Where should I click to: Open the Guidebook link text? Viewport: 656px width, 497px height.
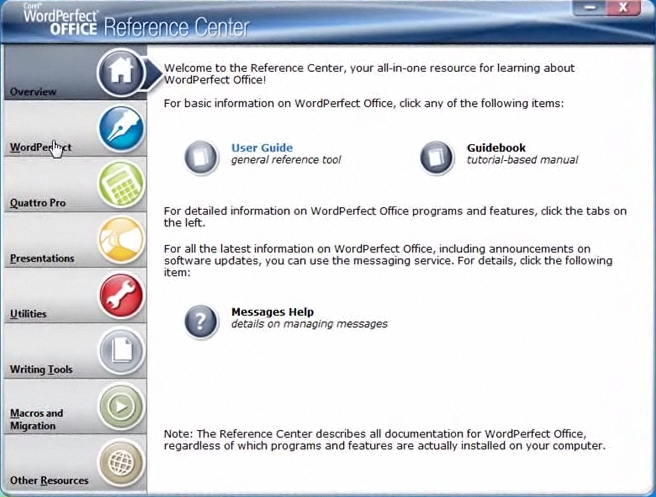tap(496, 148)
